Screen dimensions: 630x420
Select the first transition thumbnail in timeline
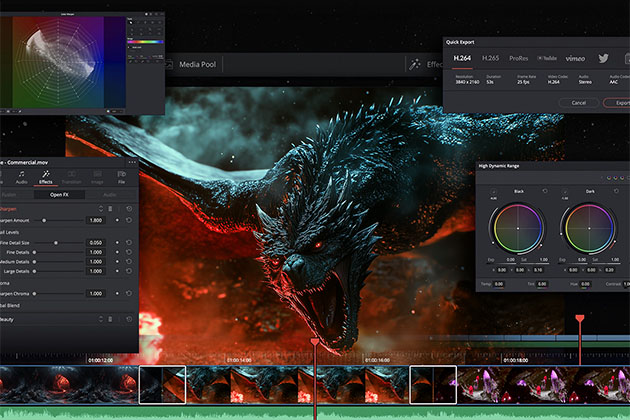(162, 385)
